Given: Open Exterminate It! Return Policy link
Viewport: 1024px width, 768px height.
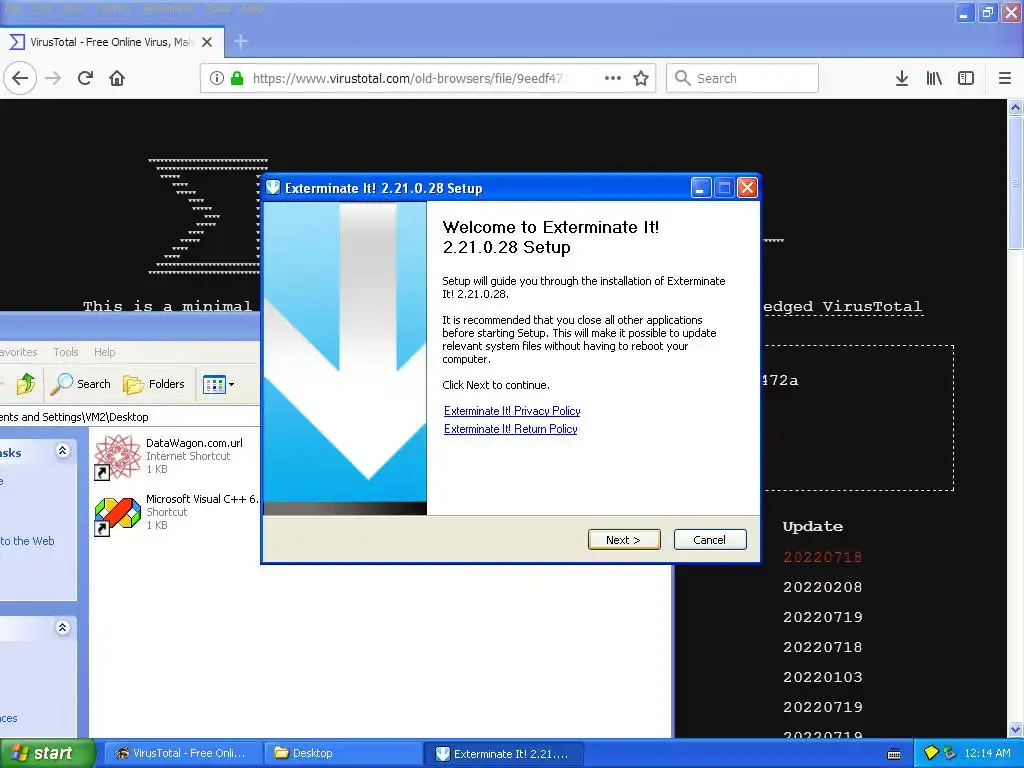Looking at the screenshot, I should [x=511, y=429].
